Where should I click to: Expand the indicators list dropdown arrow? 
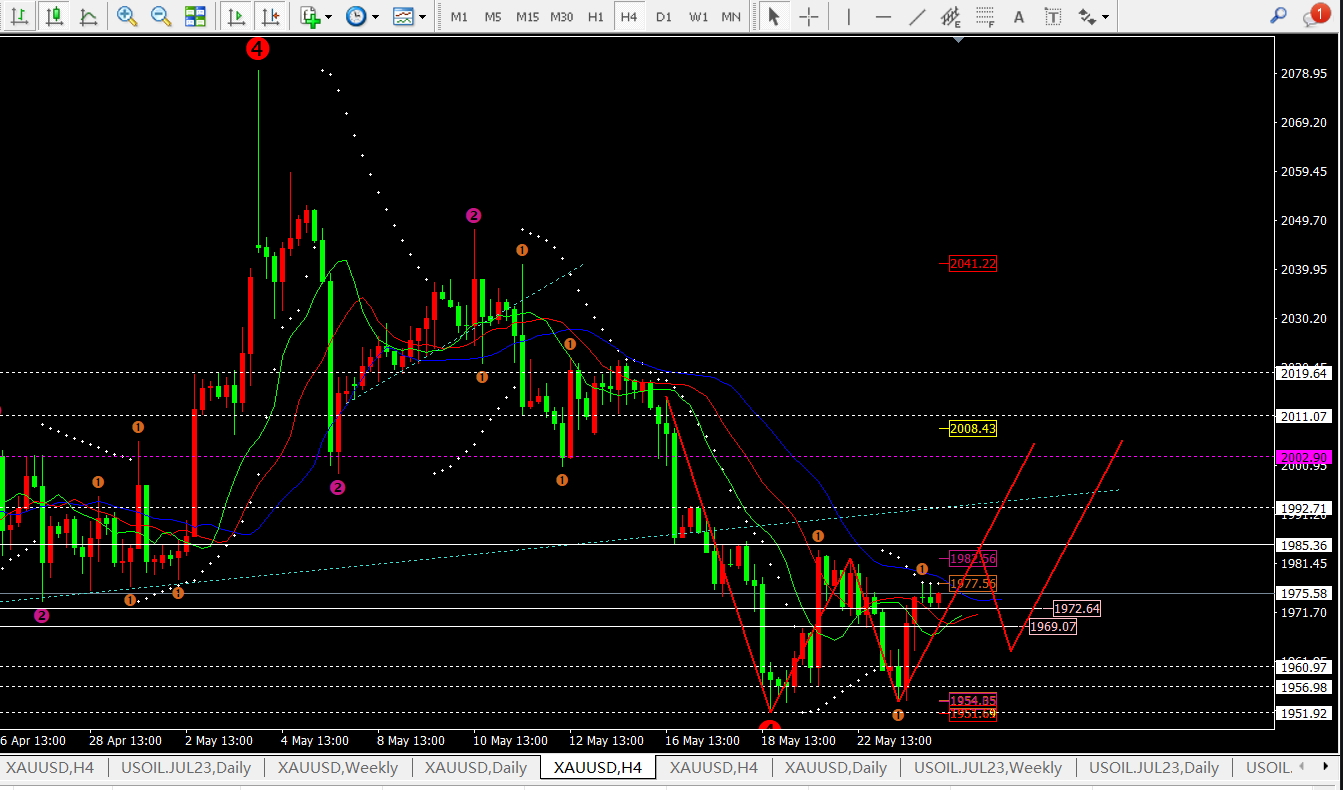click(329, 17)
